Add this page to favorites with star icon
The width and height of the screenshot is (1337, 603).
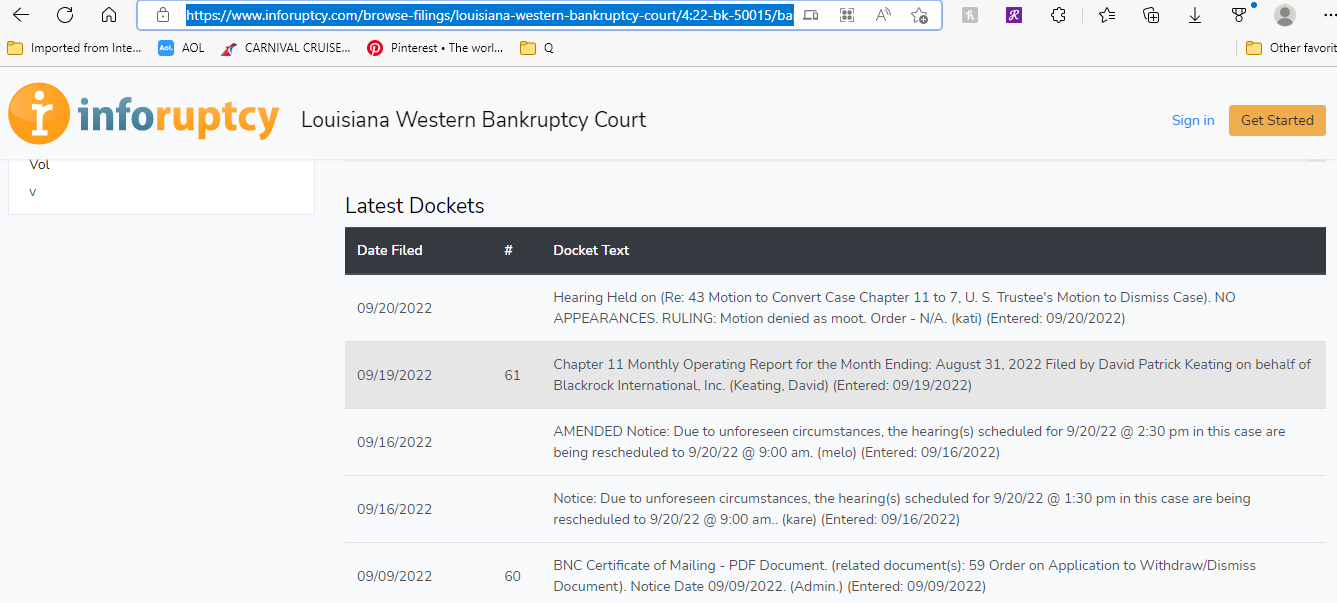click(x=919, y=15)
